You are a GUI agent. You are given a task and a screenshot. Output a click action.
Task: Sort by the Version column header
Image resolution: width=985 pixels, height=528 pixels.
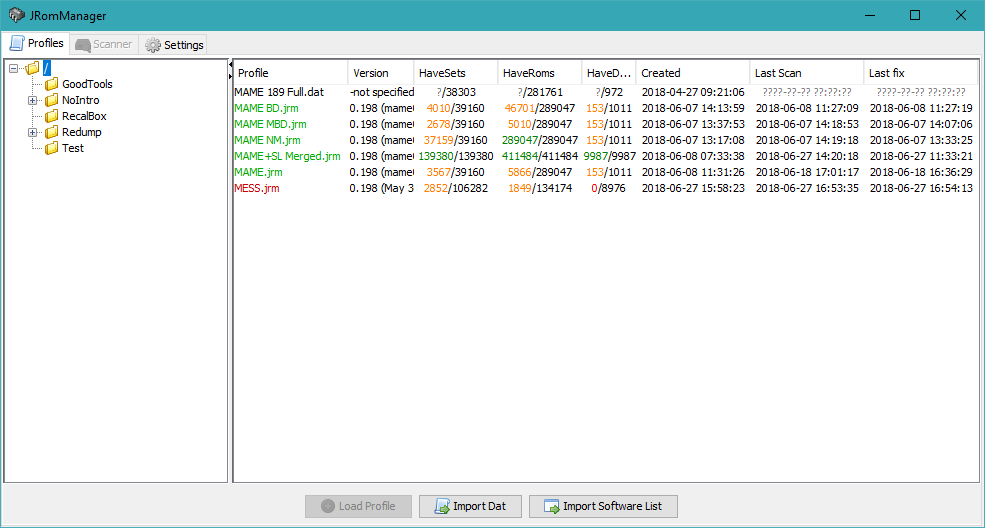coord(381,73)
